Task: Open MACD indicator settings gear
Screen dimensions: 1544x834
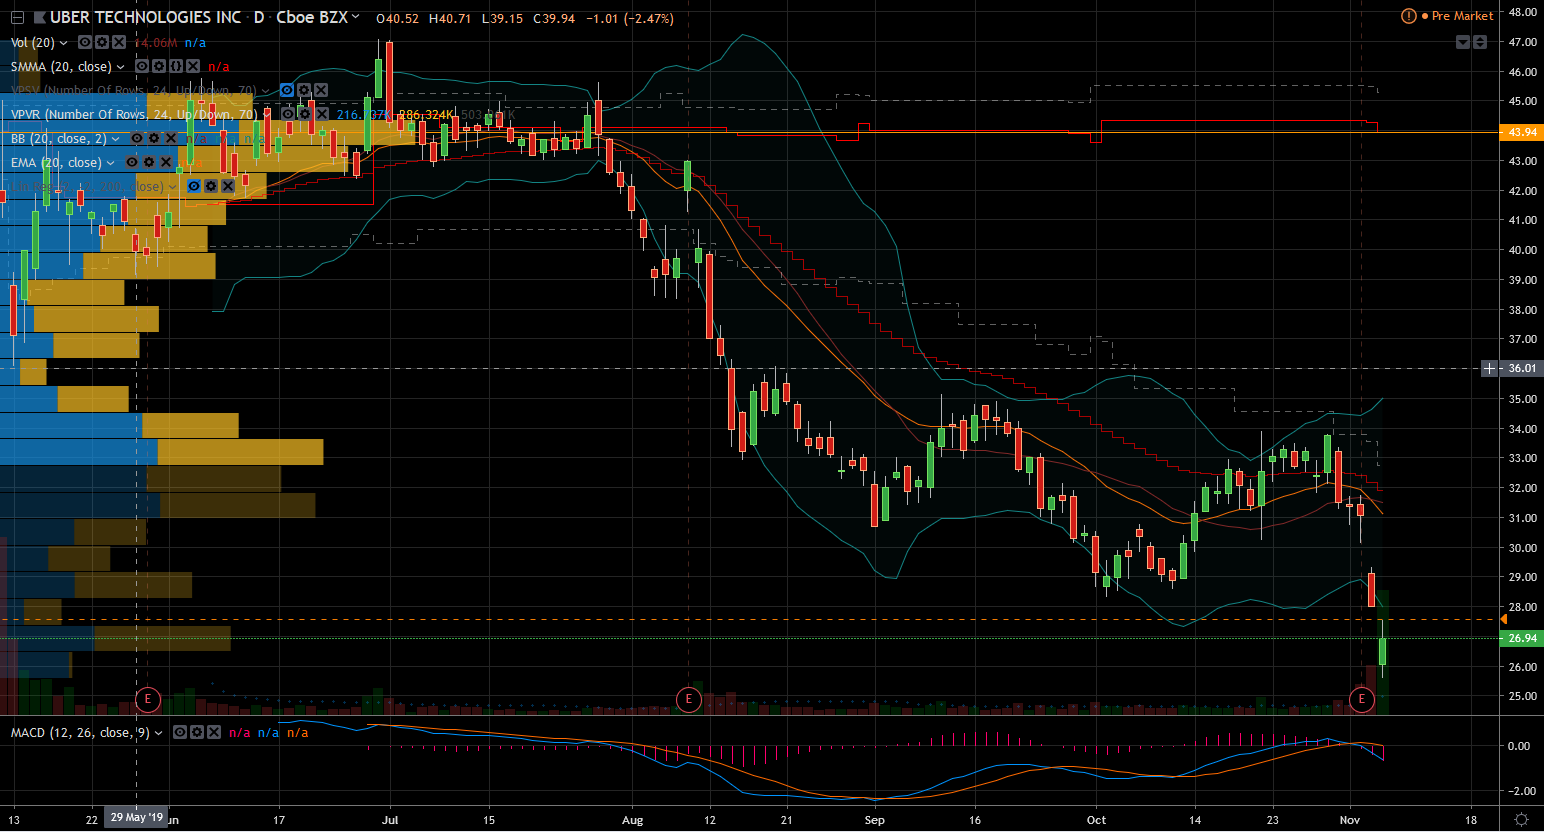Action: click(197, 733)
